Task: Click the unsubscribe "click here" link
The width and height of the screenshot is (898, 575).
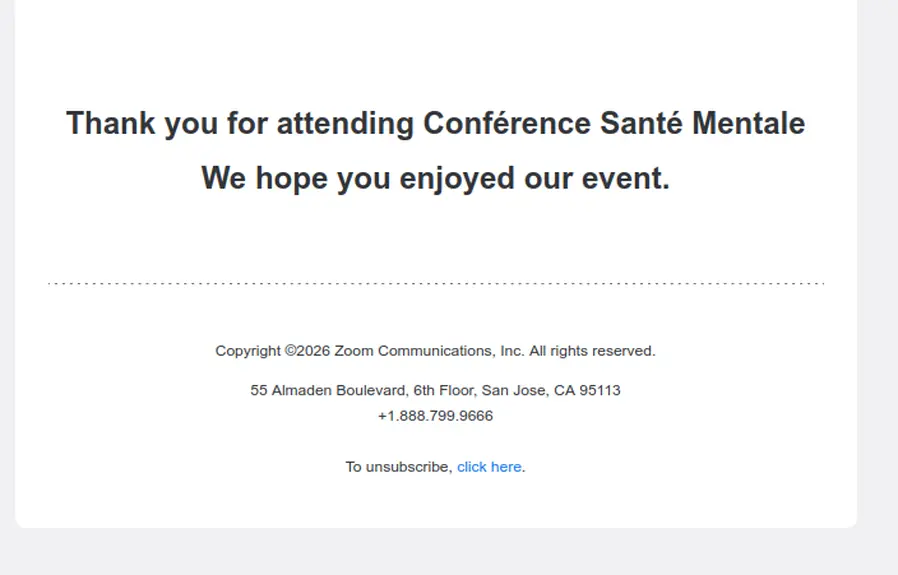Action: pyautogui.click(x=489, y=467)
